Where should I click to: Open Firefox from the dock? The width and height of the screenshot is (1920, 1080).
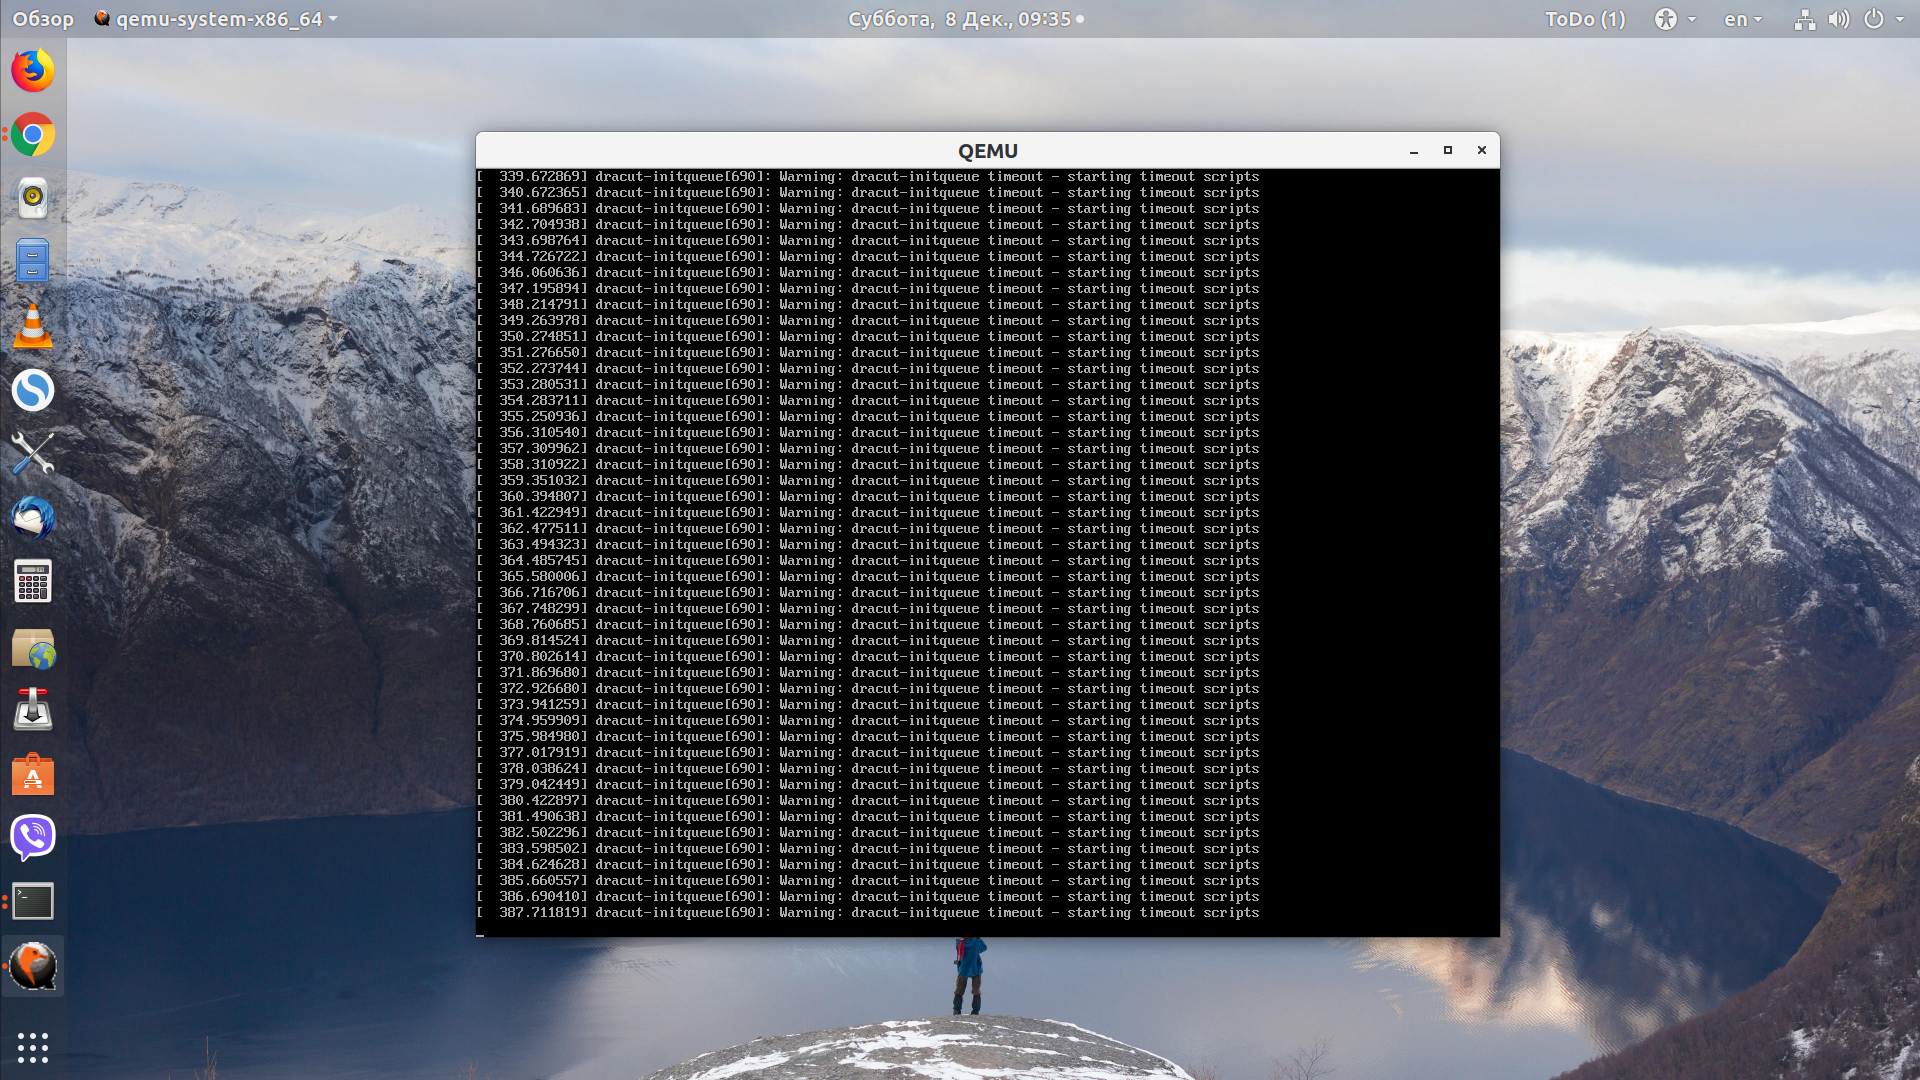point(33,71)
